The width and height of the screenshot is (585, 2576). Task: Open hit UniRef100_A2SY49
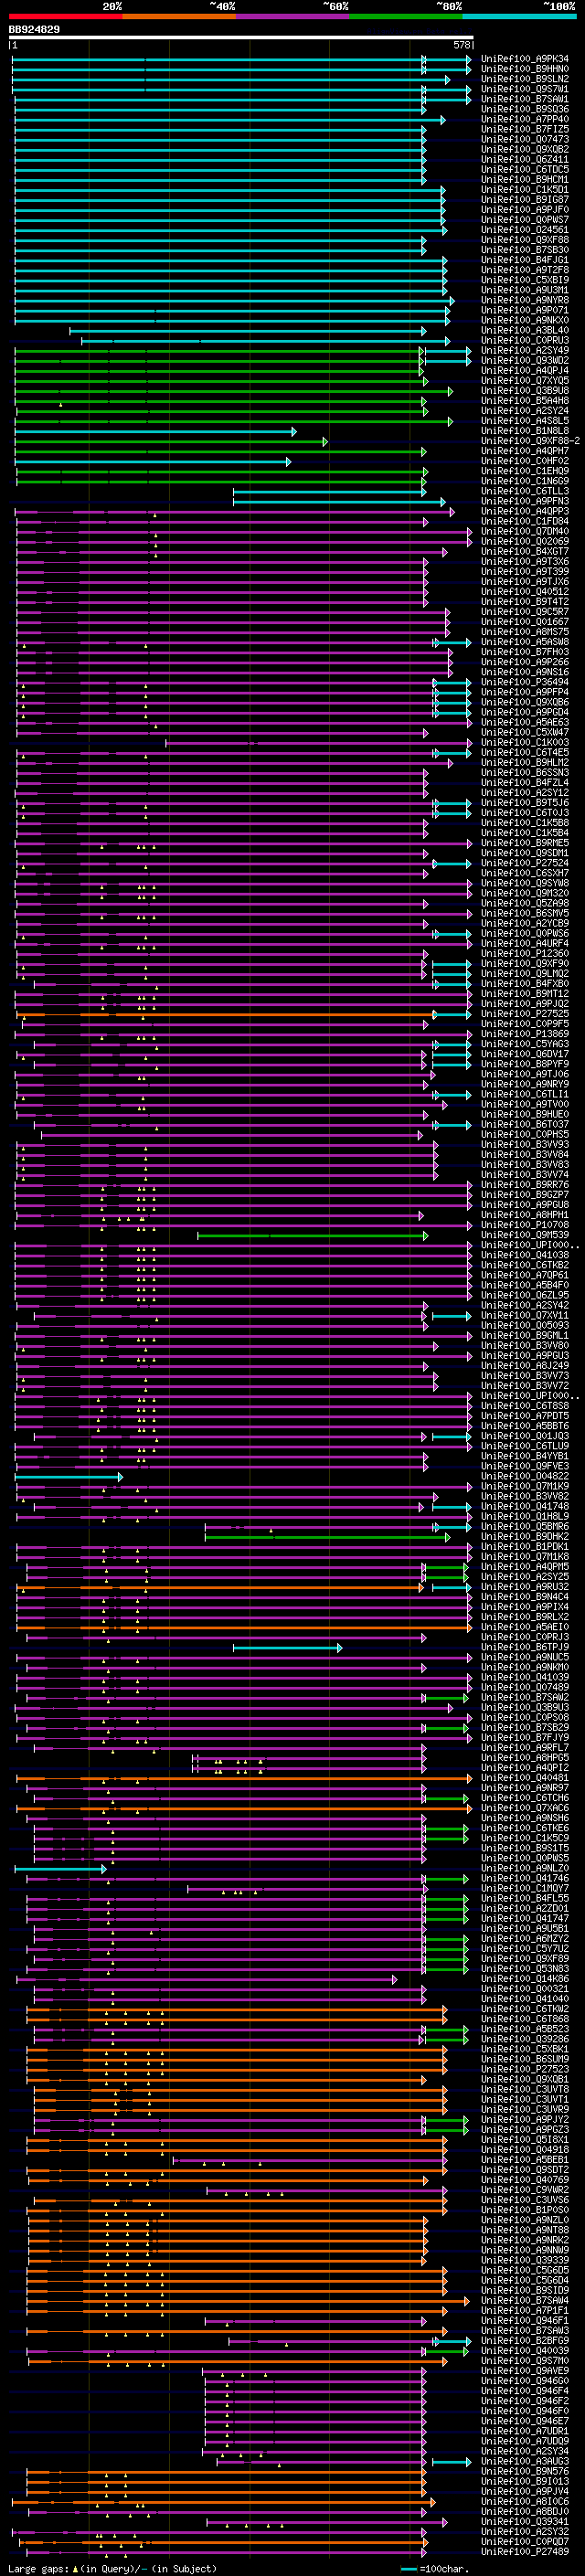point(525,351)
